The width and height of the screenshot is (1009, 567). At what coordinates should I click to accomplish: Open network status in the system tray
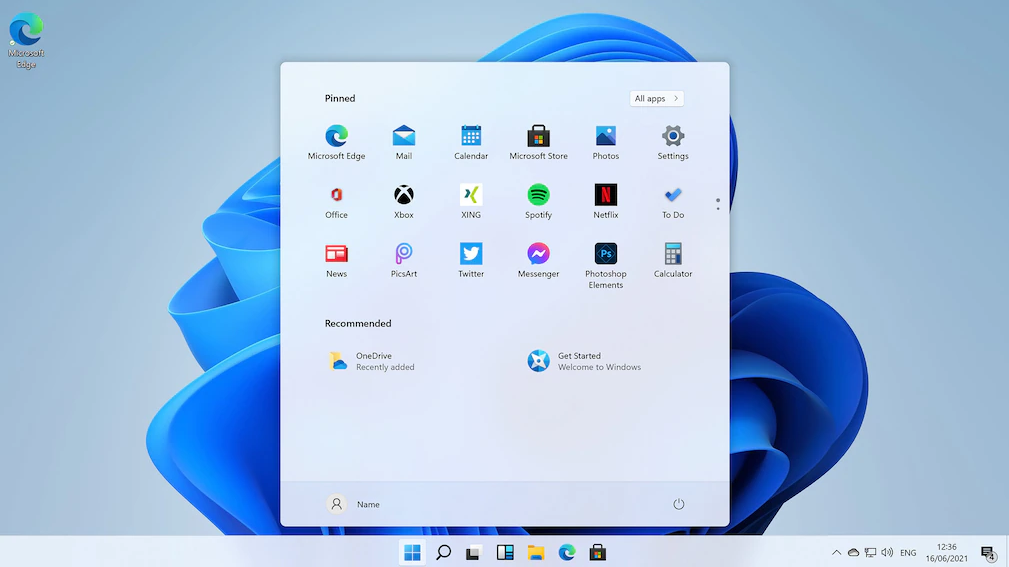click(870, 552)
